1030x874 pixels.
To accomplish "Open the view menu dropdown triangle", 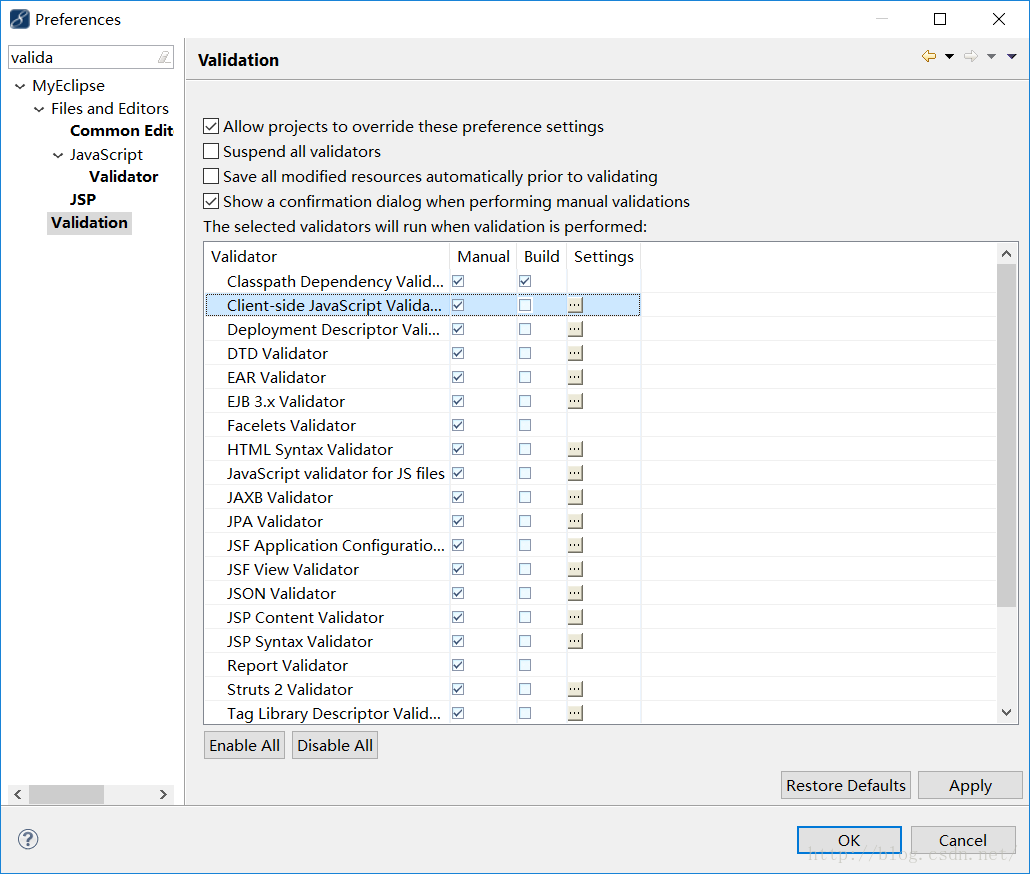I will pos(1012,56).
